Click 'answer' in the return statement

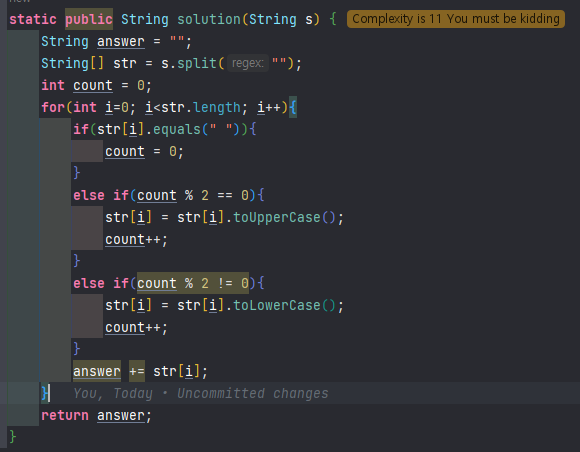pyautogui.click(x=121, y=415)
